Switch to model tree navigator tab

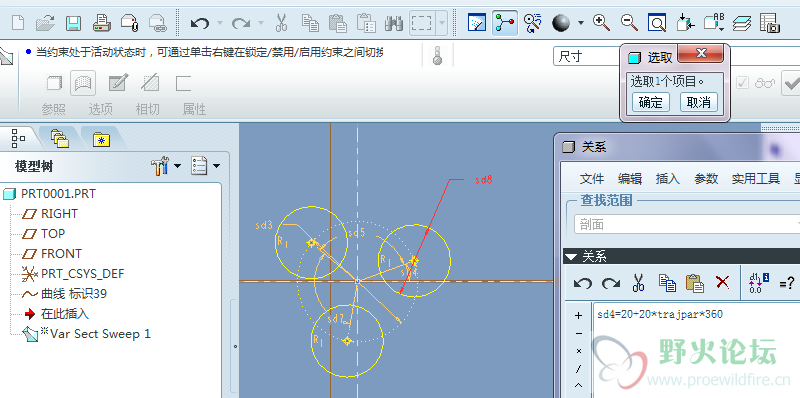[18, 138]
